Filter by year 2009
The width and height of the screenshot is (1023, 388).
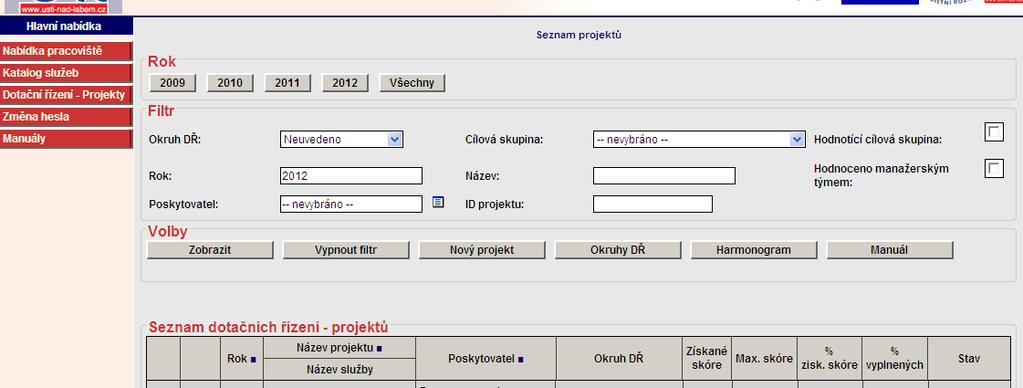coord(173,83)
